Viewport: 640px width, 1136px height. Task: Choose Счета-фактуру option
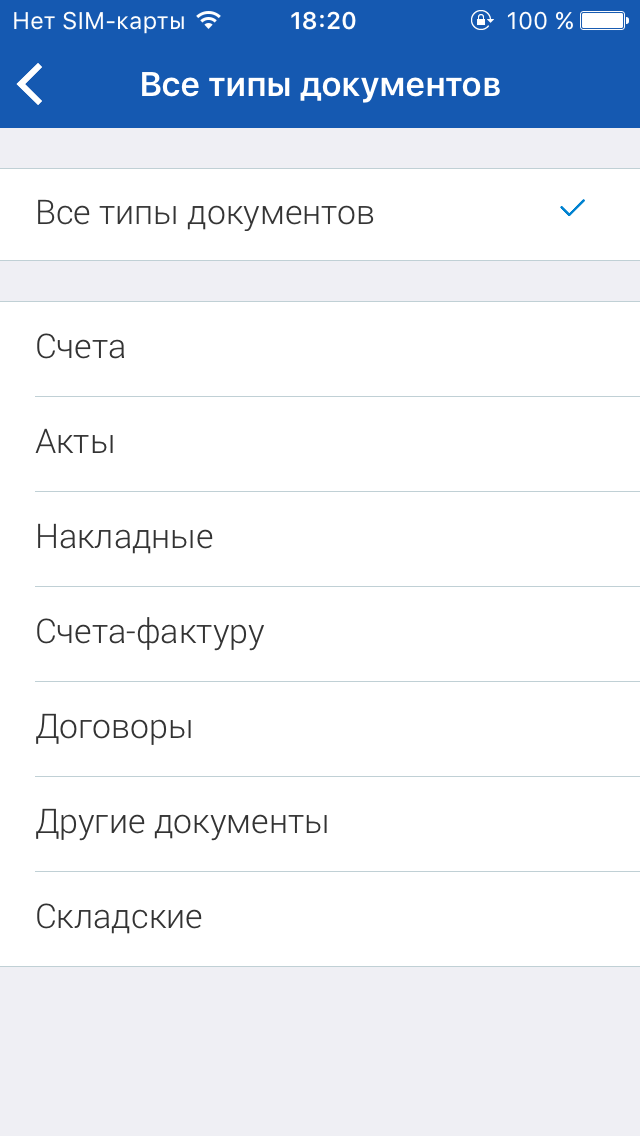tap(320, 633)
